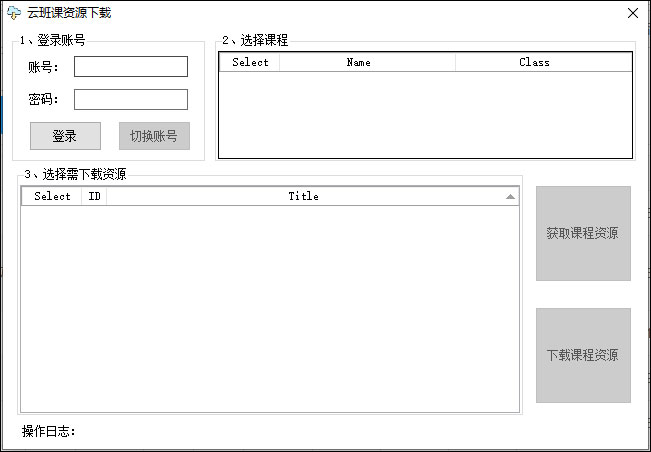
Task: Click the 密码 label text
Action: pyautogui.click(x=44, y=100)
